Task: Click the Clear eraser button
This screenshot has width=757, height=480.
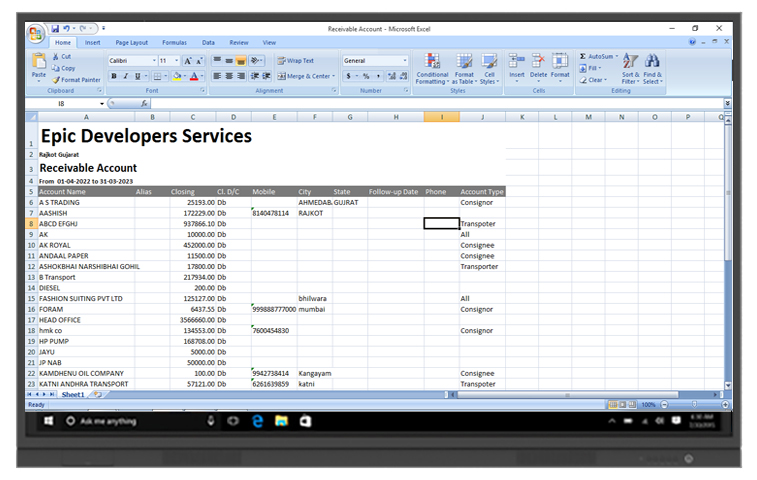Action: pyautogui.click(x=593, y=80)
